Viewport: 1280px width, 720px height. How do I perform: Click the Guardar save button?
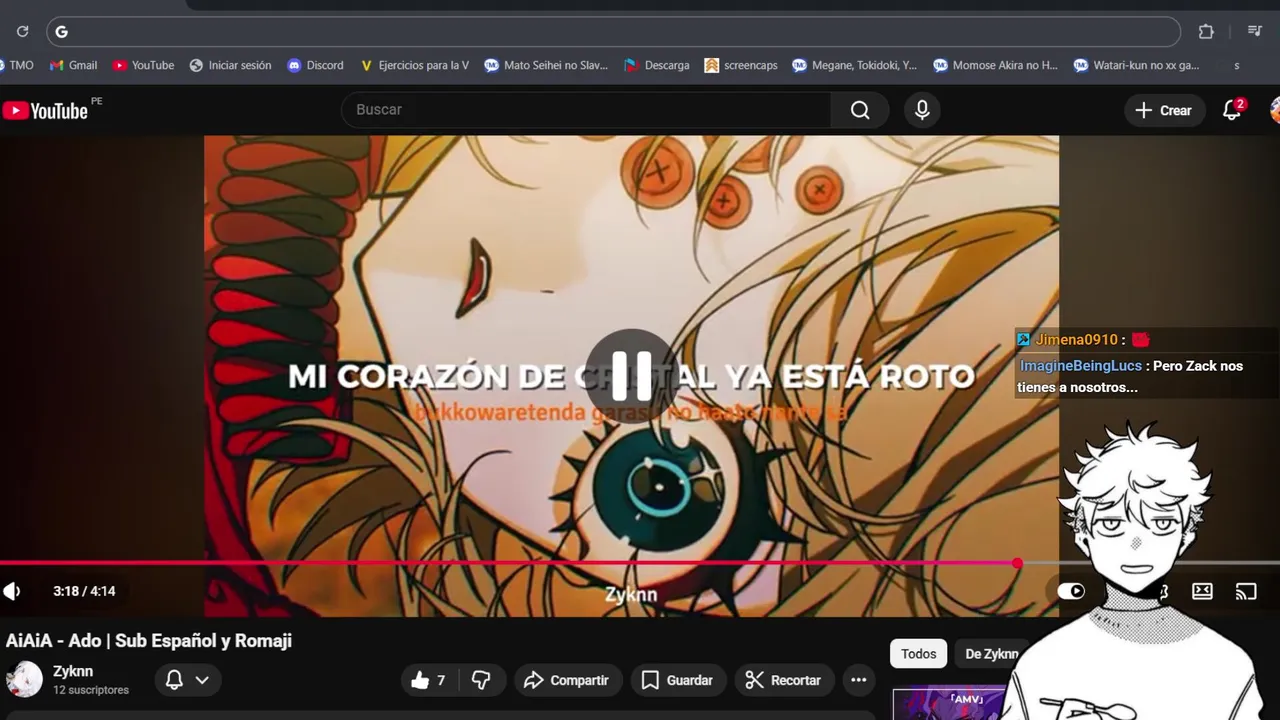(678, 680)
